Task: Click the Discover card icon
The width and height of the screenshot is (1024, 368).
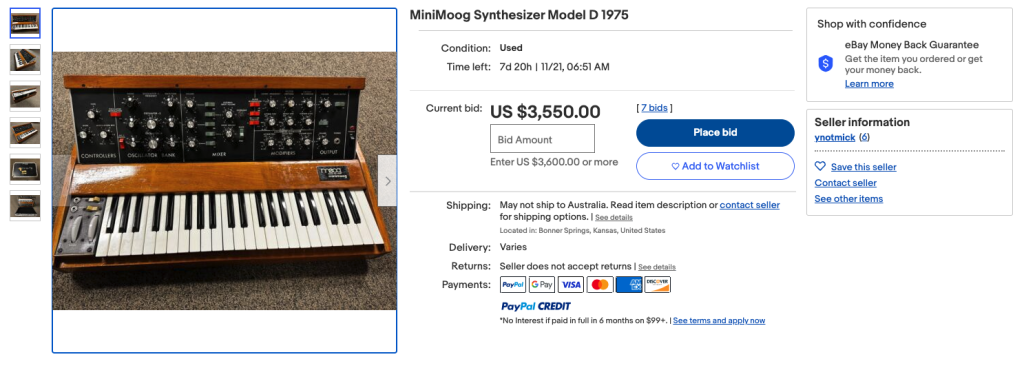Action: tap(658, 284)
